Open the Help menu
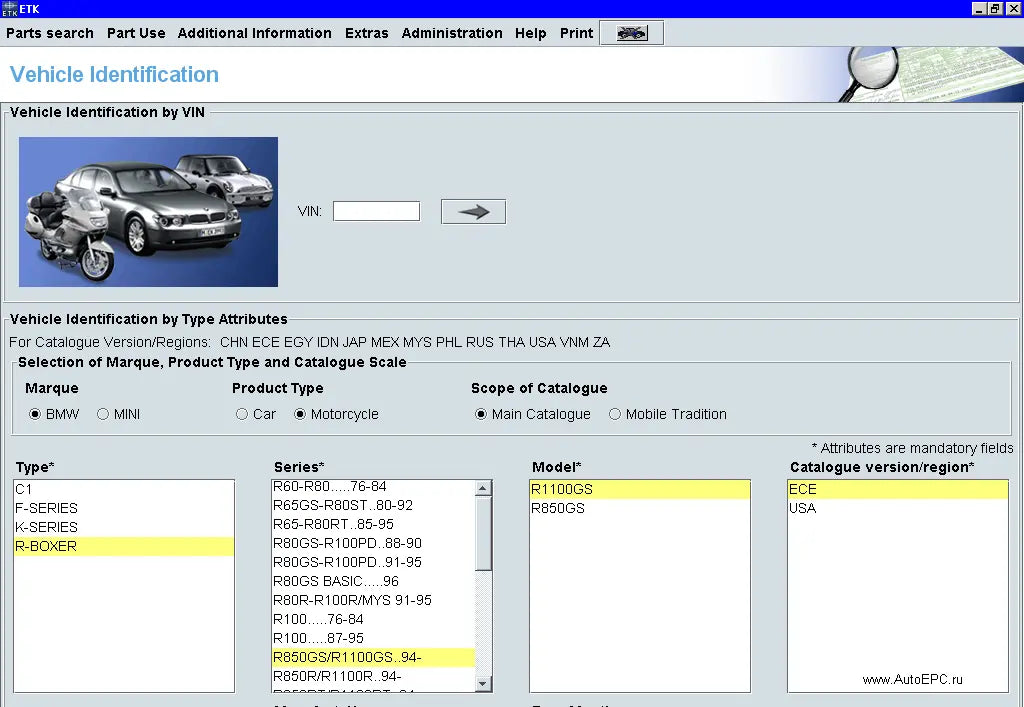The width and height of the screenshot is (1024, 707). tap(530, 33)
